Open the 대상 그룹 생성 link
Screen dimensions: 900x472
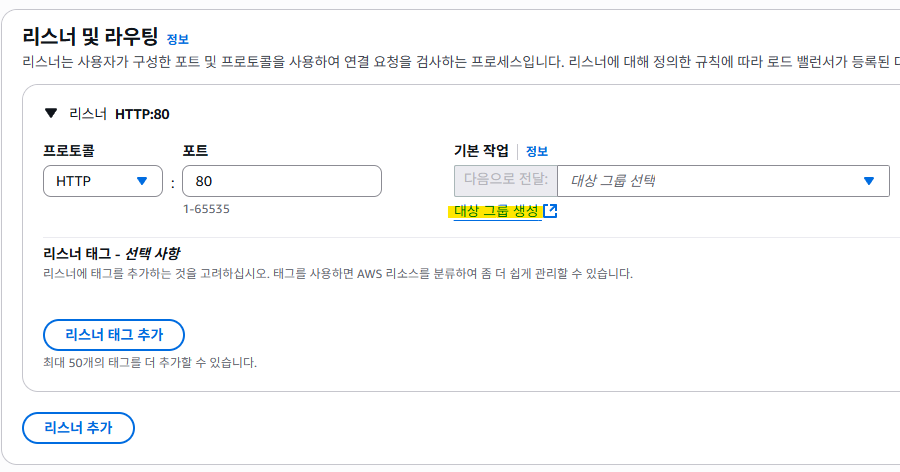click(496, 211)
